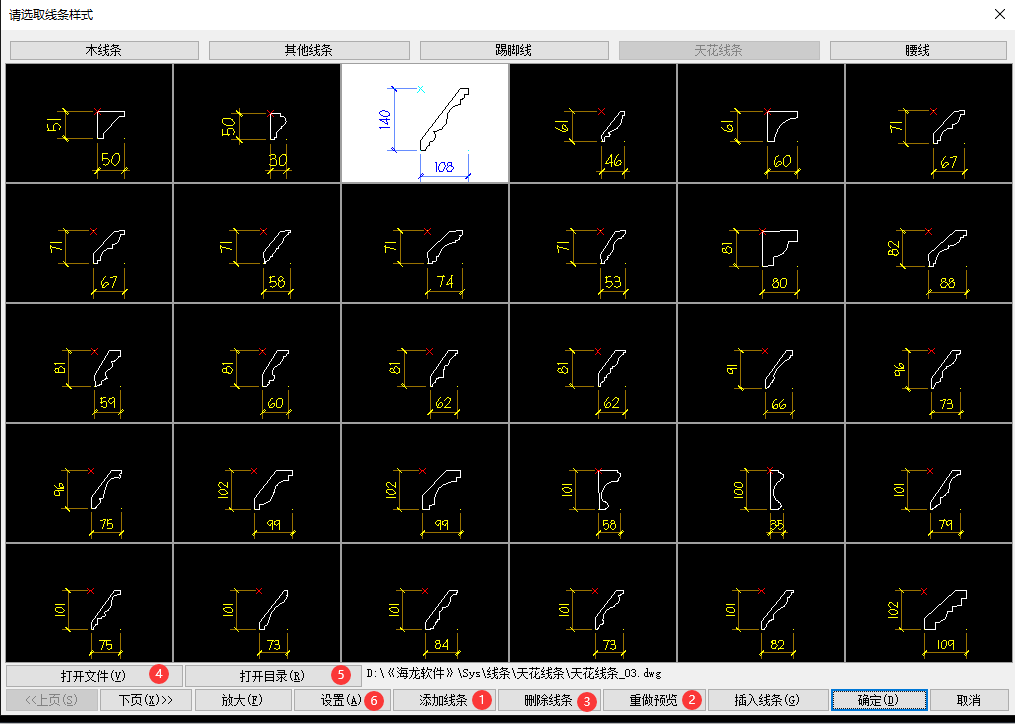Screen dimensions: 1015x724
Task: Pick the 101 by 82 molding profile
Action: click(761, 603)
